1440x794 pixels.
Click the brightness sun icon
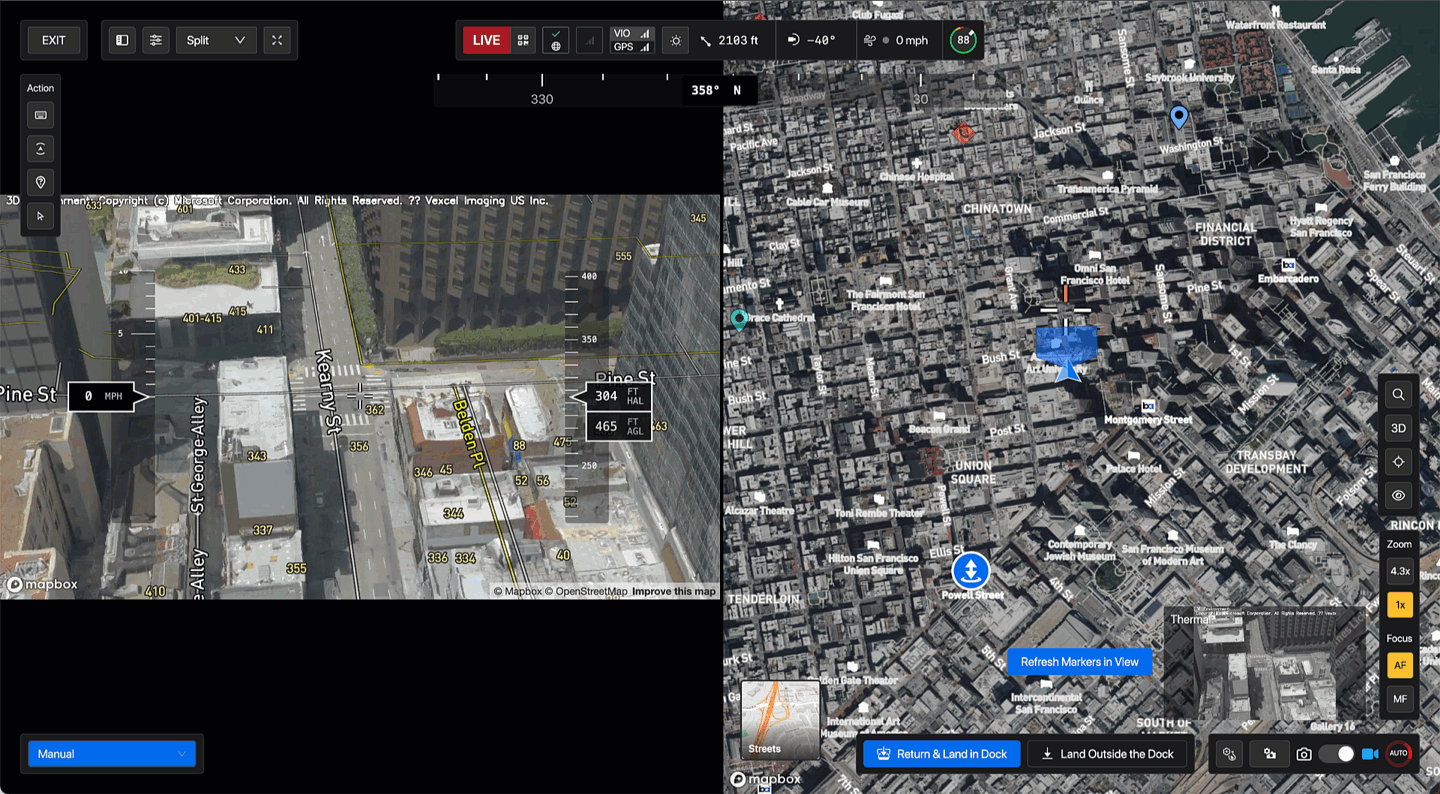[x=676, y=41]
